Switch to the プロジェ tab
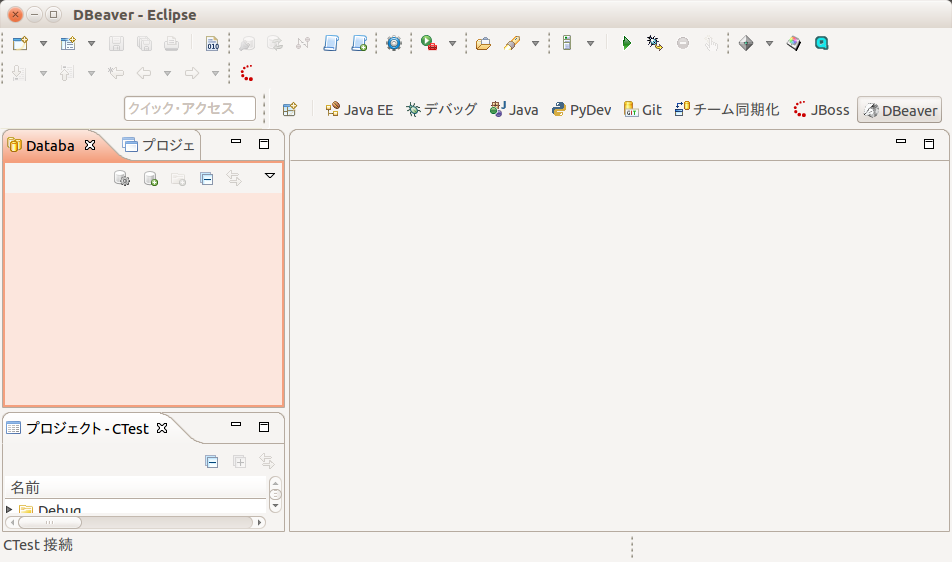The height and width of the screenshot is (562, 952). pos(159,145)
